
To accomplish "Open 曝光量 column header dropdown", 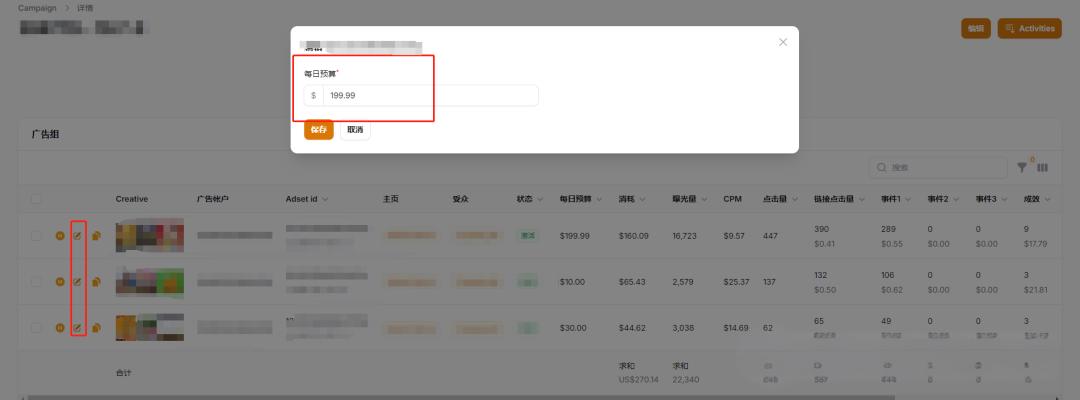I will pos(702,200).
